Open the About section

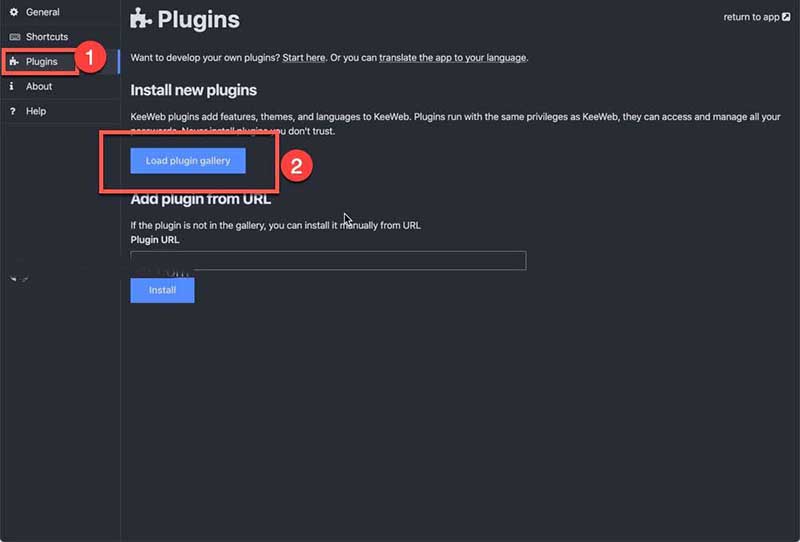pos(39,87)
